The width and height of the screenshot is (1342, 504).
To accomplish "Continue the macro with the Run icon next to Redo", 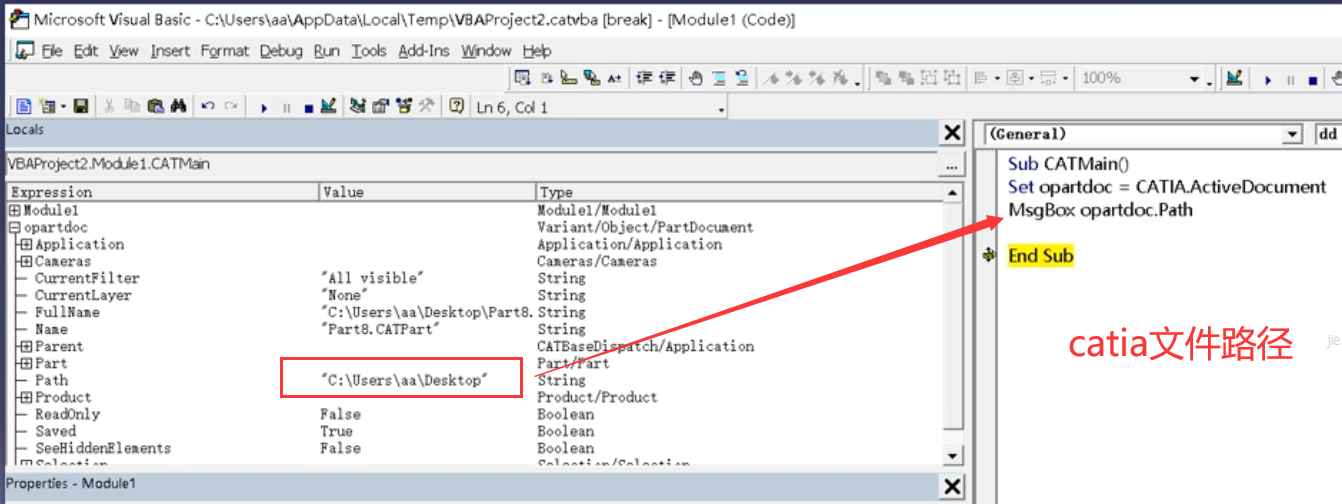I will click(264, 108).
